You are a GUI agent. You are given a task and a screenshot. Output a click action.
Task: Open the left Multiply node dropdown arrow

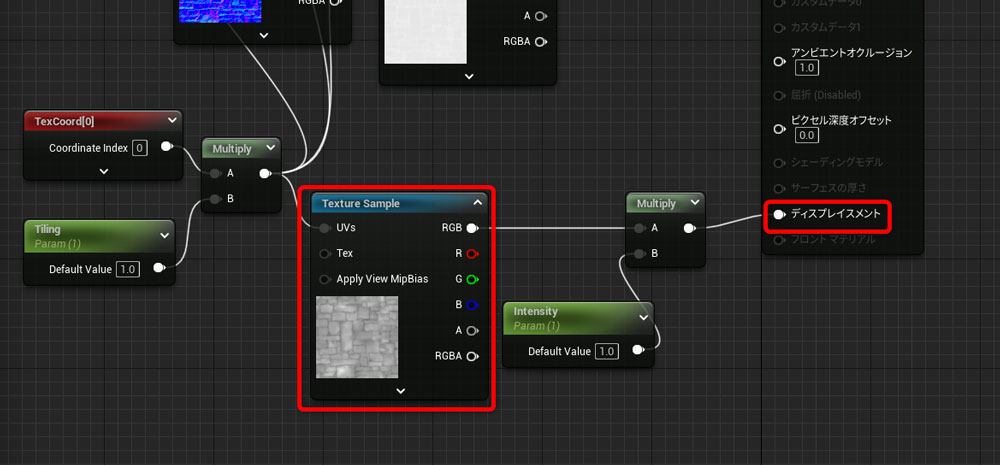point(270,148)
